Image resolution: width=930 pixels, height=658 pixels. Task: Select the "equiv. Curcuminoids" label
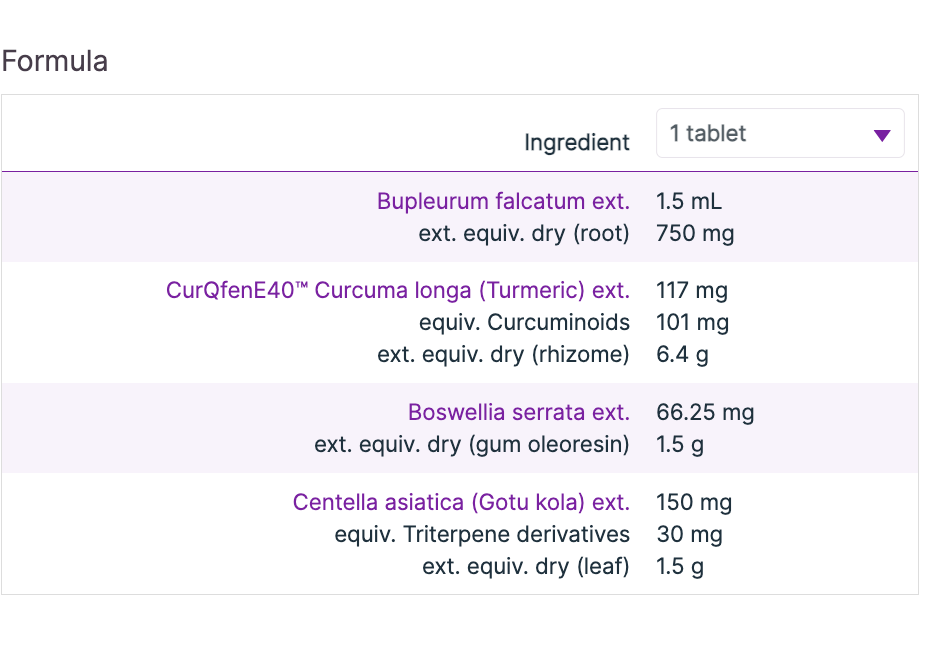[524, 323]
